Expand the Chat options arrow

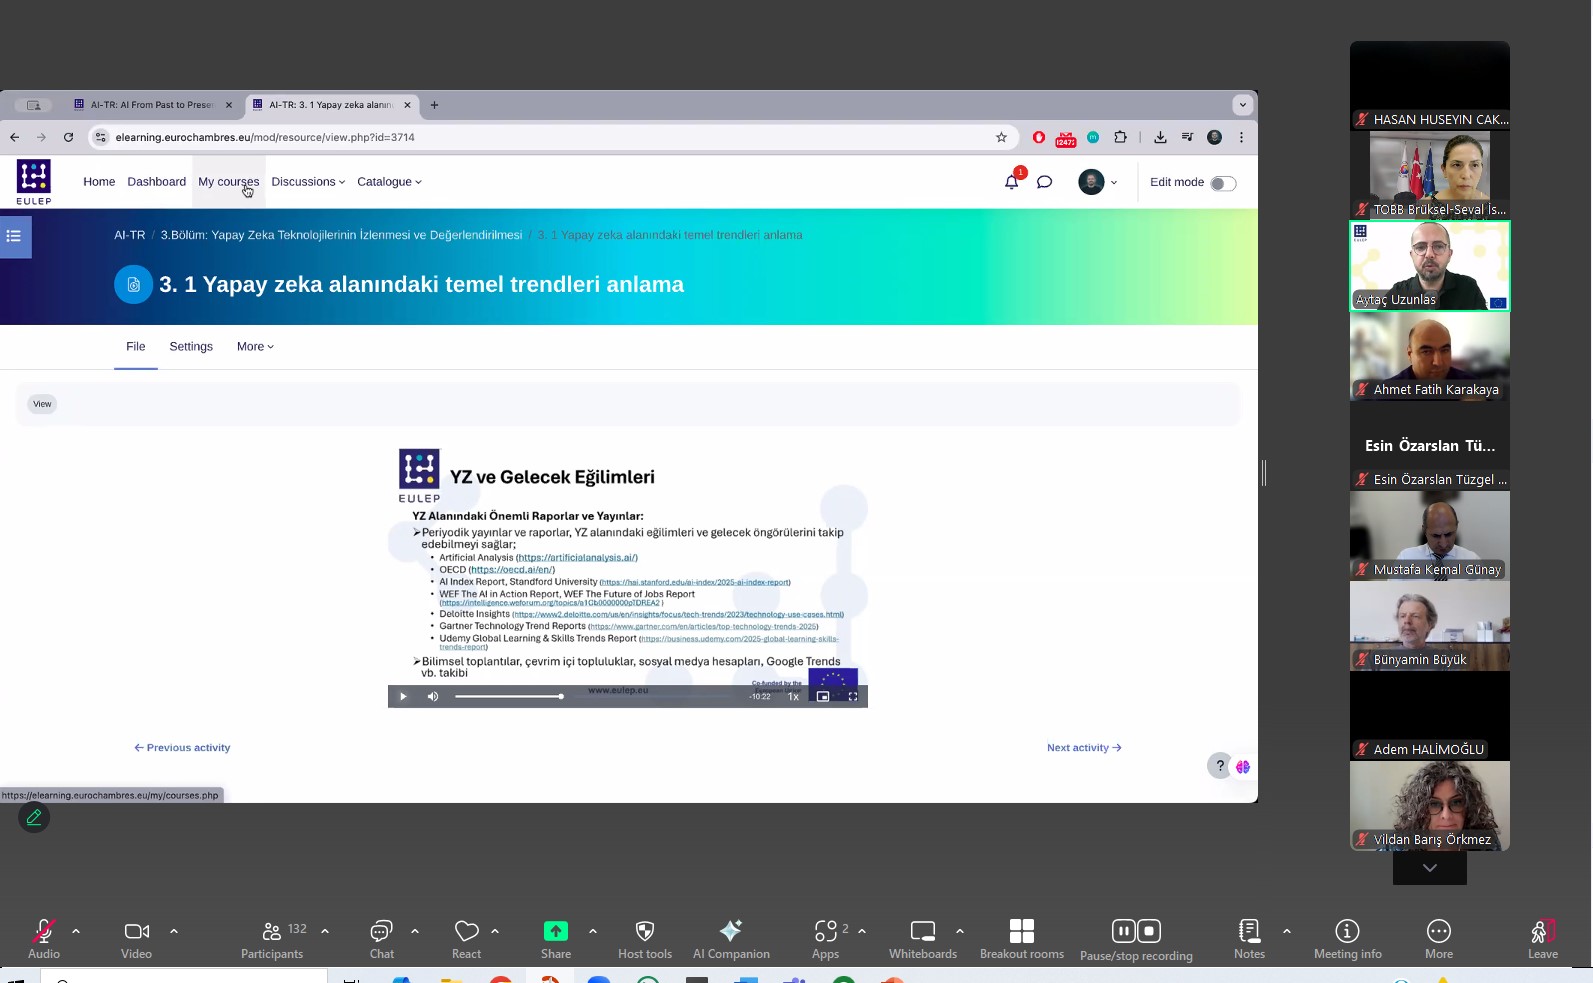[x=415, y=931]
